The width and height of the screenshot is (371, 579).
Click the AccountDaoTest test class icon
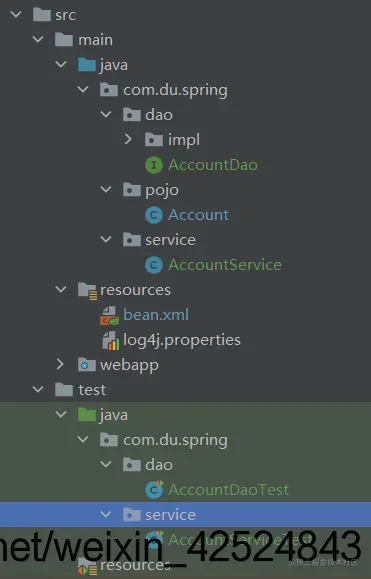pos(154,490)
